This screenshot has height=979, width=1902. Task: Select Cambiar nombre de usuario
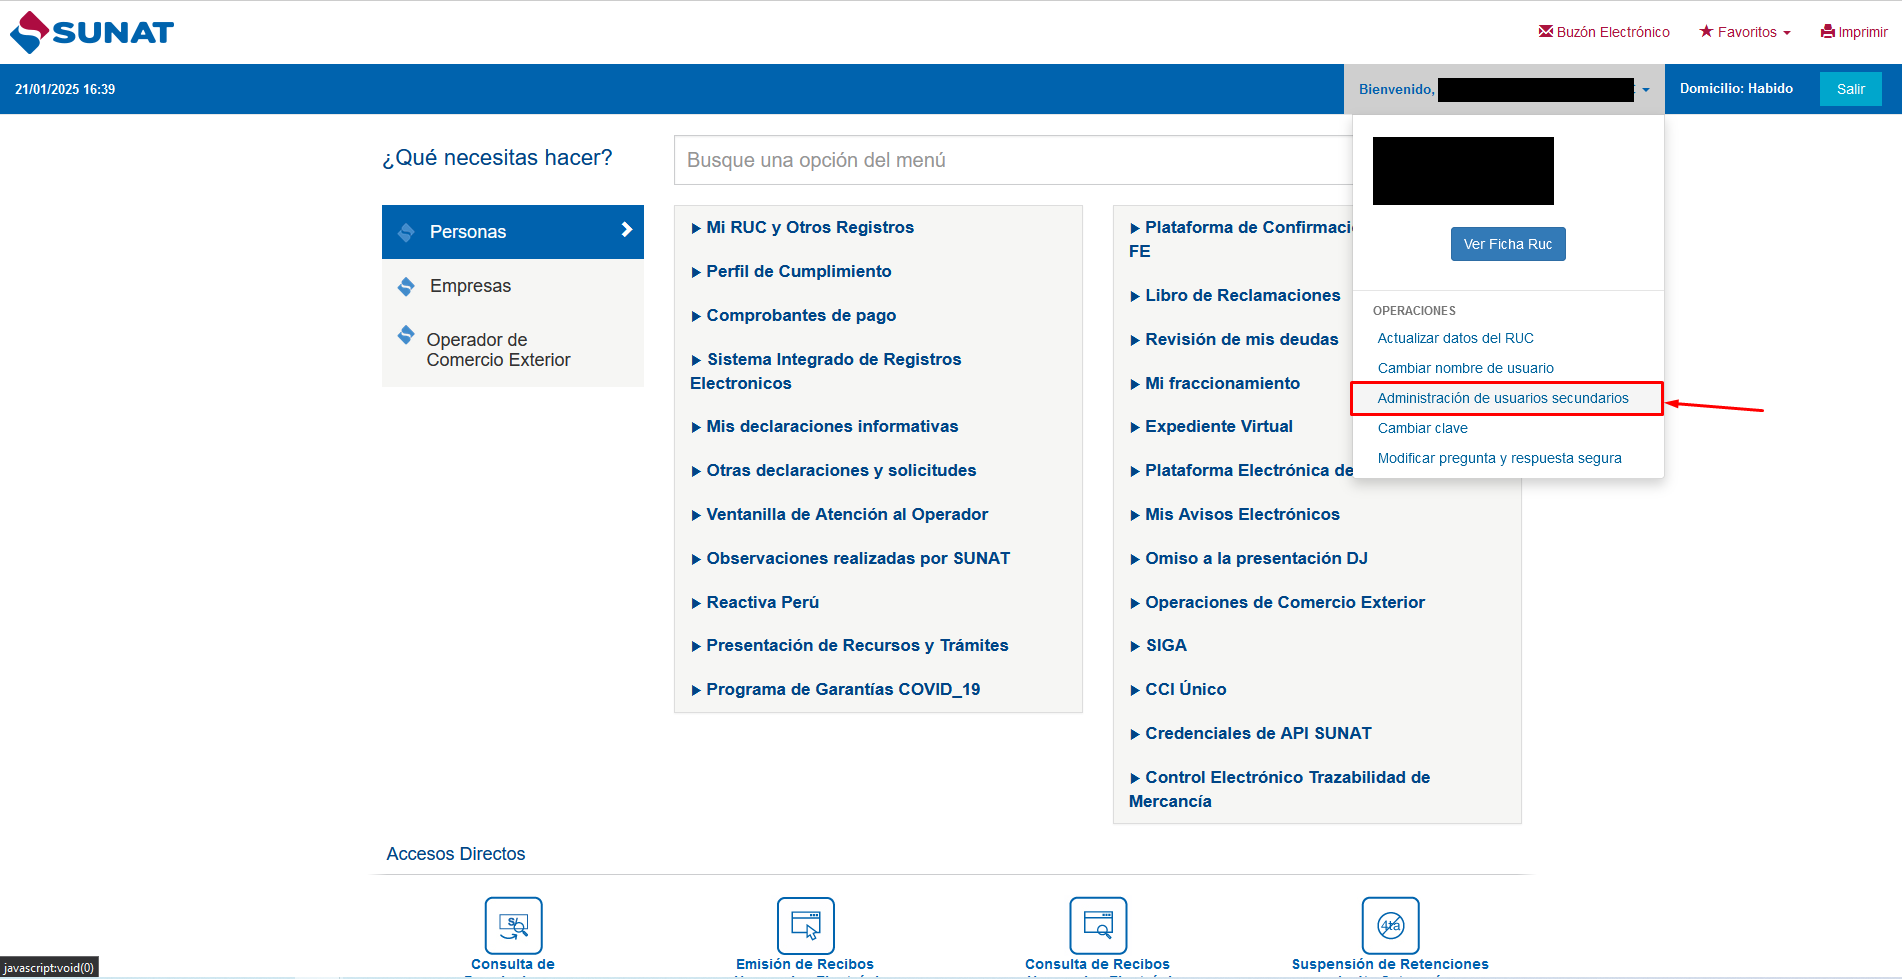click(1465, 368)
